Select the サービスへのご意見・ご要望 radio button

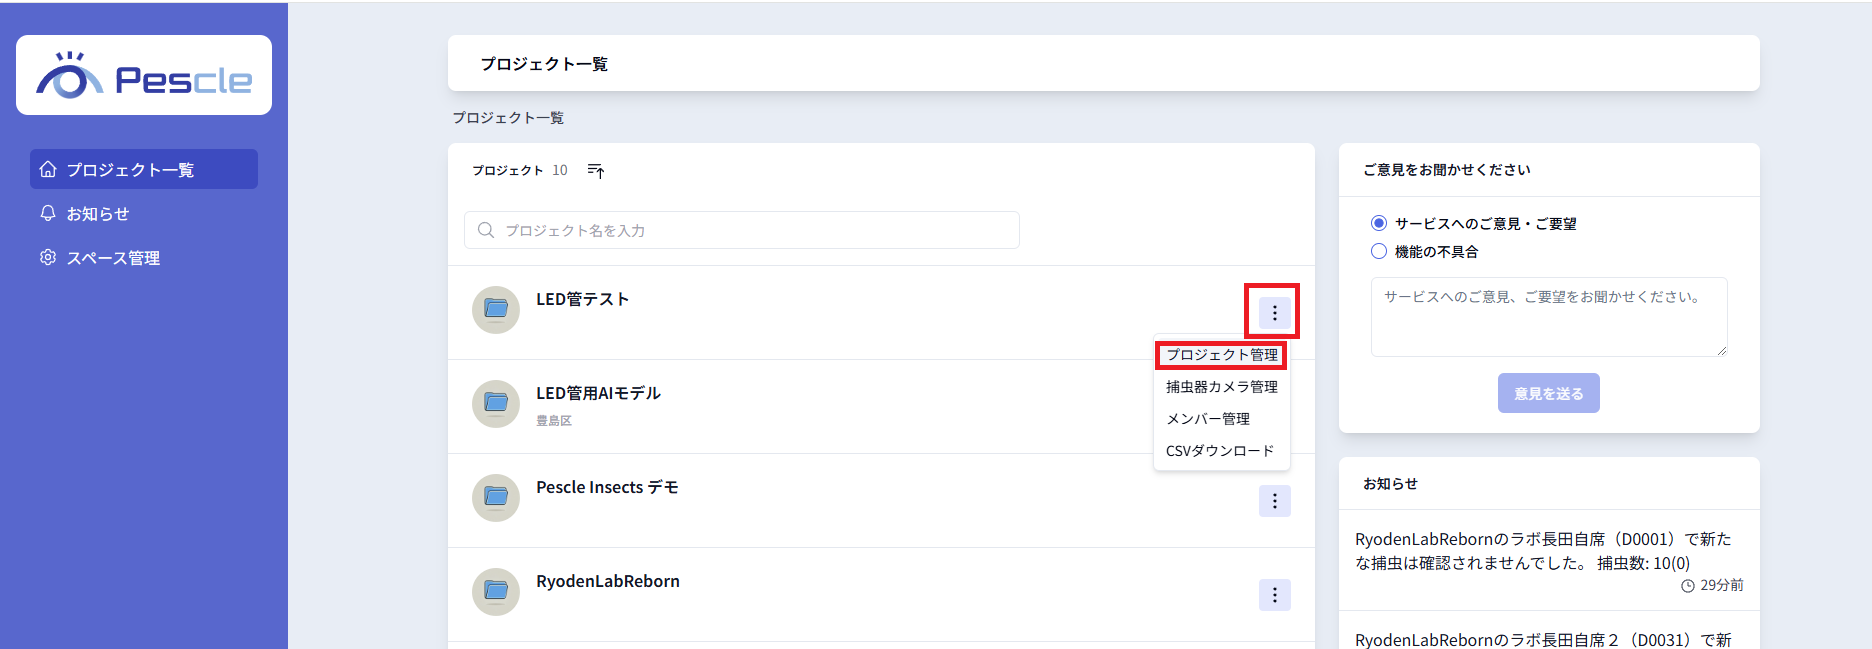[x=1379, y=223]
